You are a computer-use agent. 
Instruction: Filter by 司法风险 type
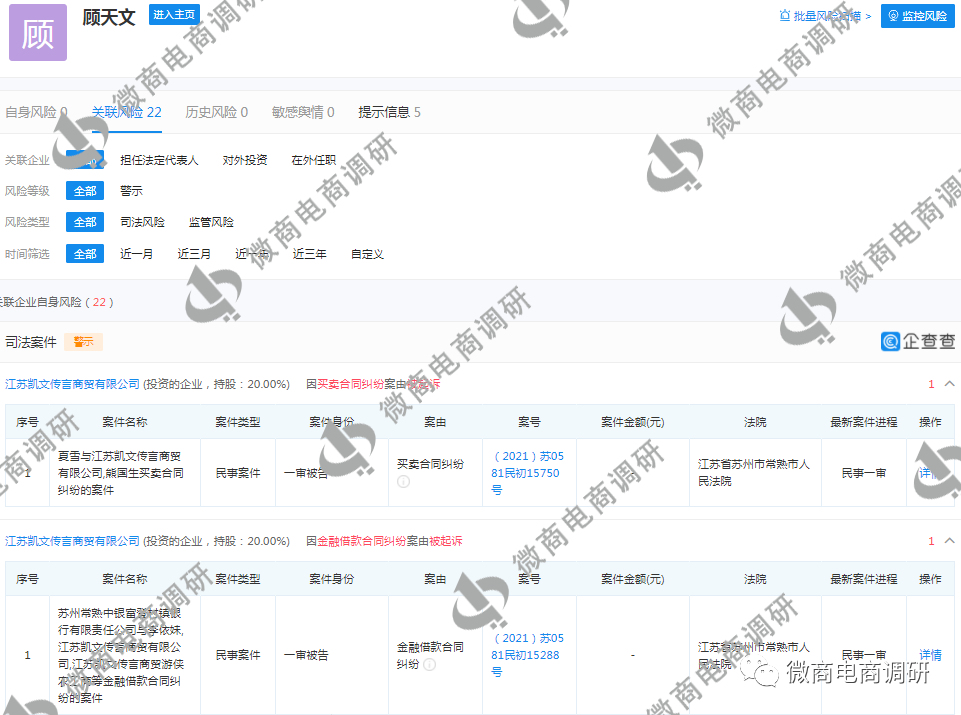142,222
